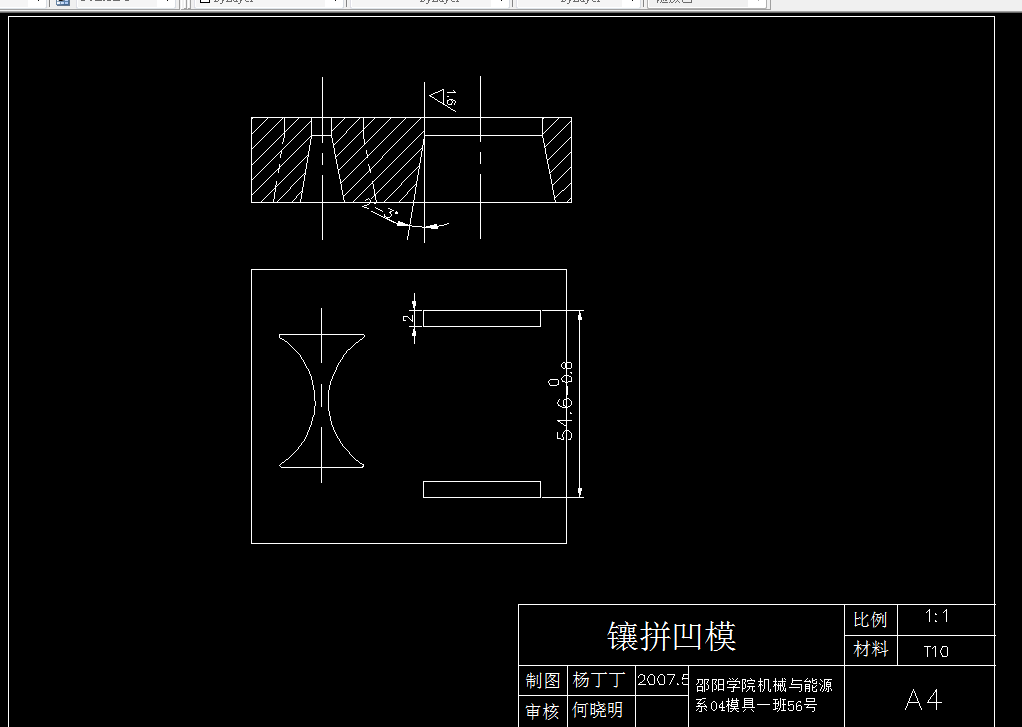
Task: Click the 材料 label cell
Action: point(871,649)
